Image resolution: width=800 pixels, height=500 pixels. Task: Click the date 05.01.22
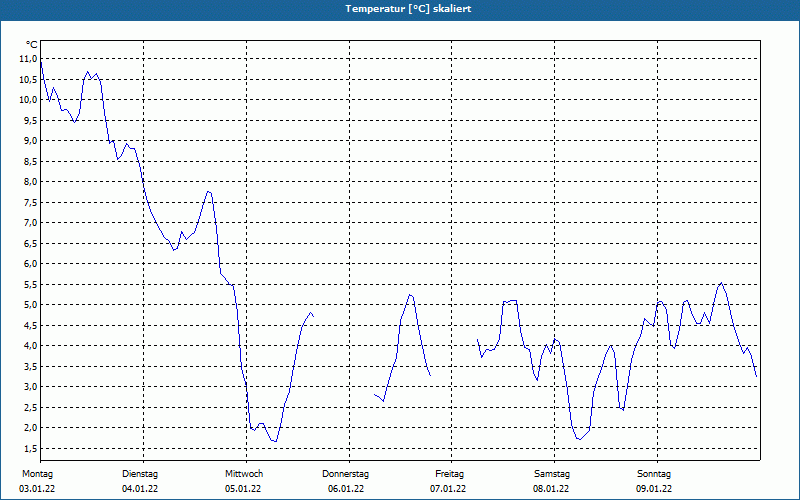243,489
